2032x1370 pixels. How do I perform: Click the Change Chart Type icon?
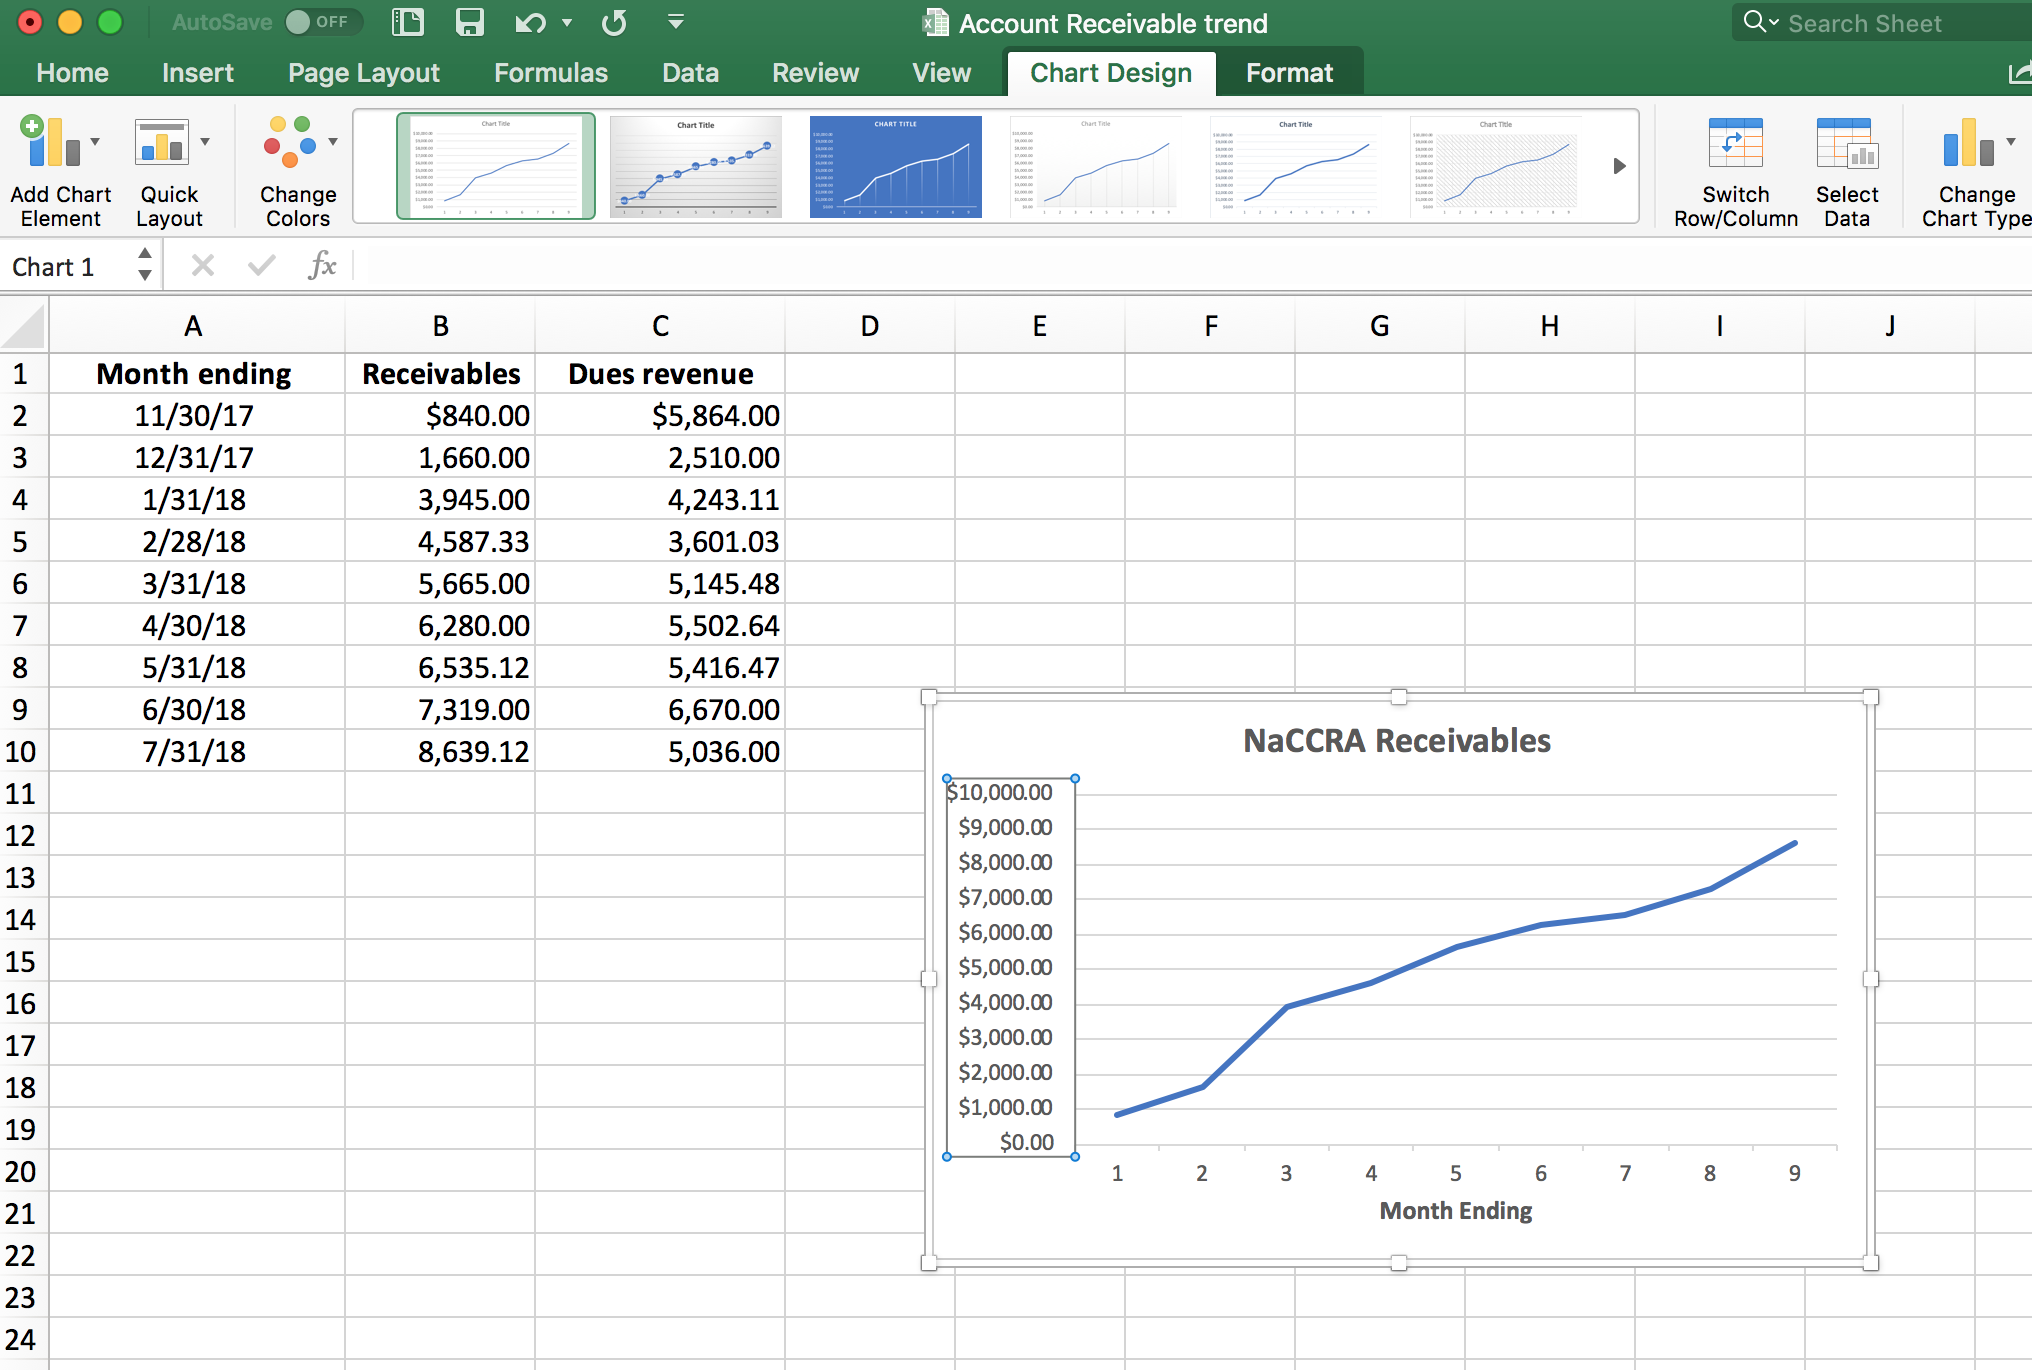(1968, 143)
